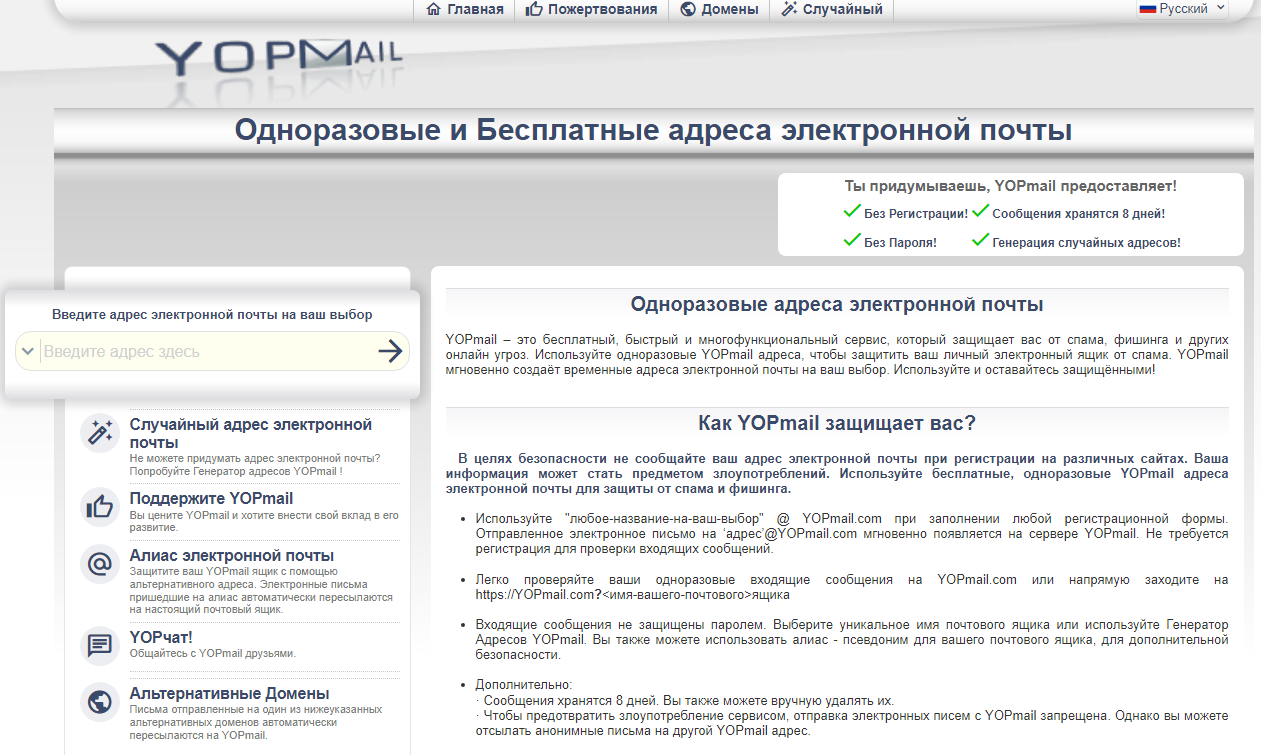Click the green checkmark beside Без Пароля!
This screenshot has width=1261, height=755.
(852, 240)
